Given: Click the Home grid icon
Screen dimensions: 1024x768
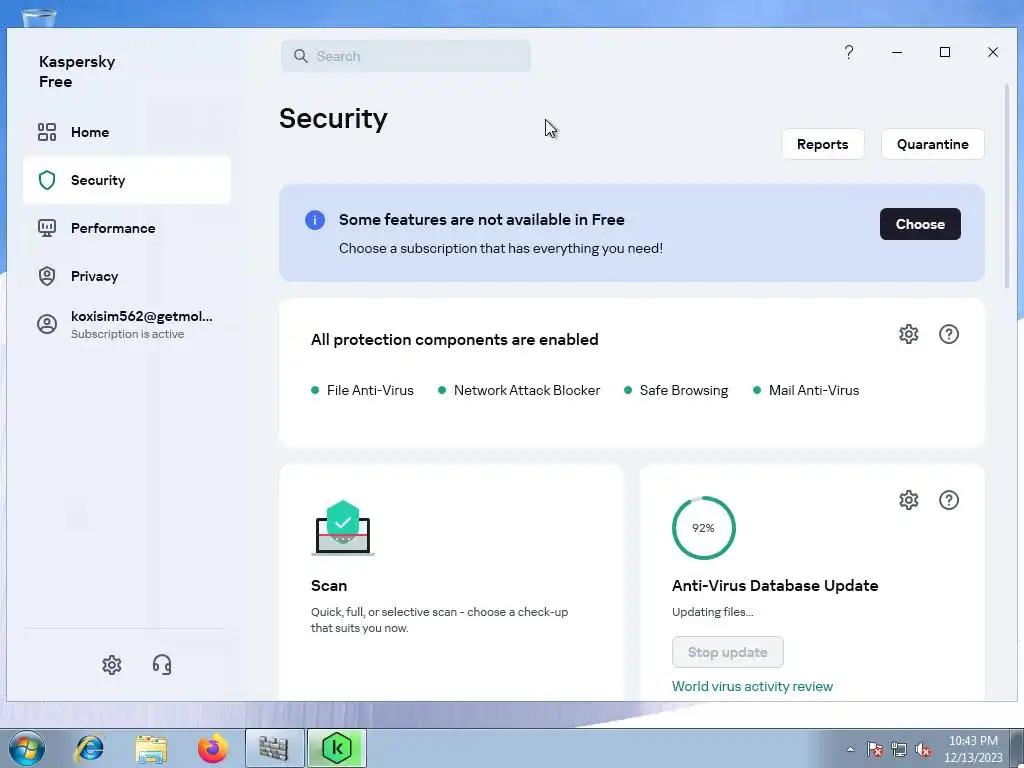Looking at the screenshot, I should [46, 132].
